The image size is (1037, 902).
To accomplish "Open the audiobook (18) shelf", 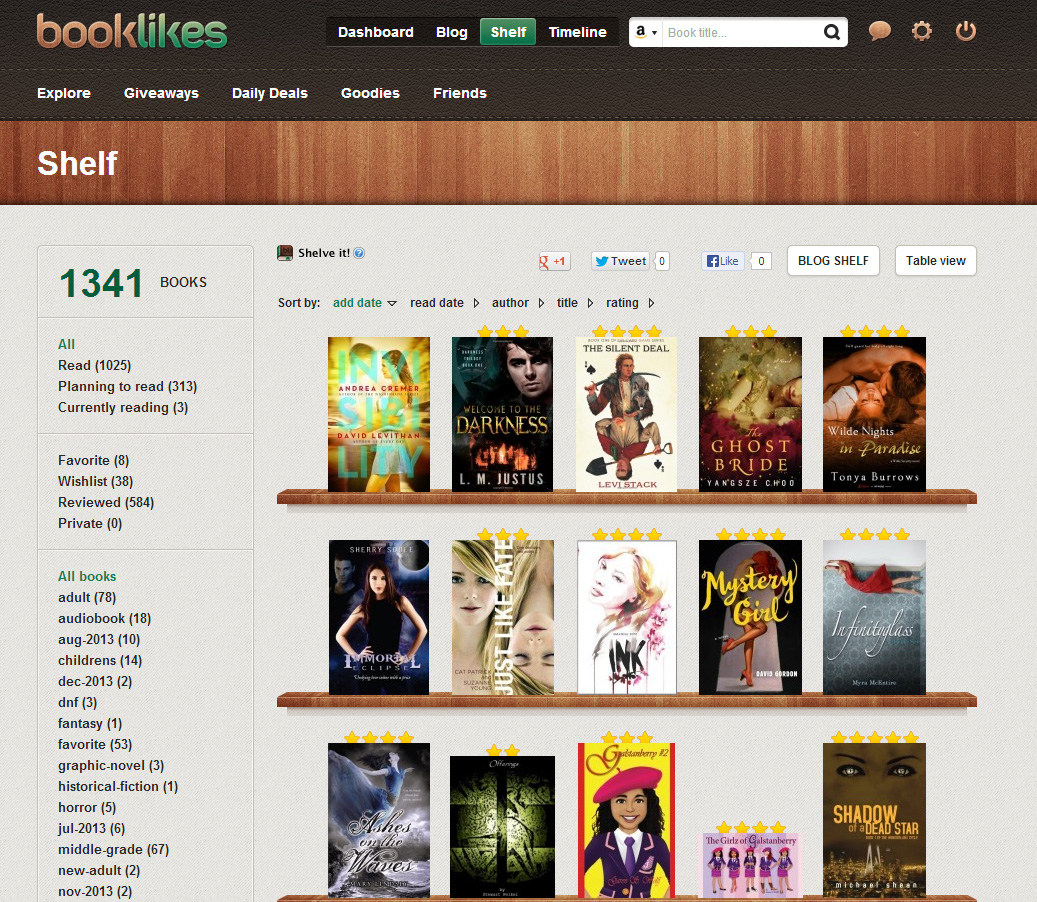I will point(104,618).
